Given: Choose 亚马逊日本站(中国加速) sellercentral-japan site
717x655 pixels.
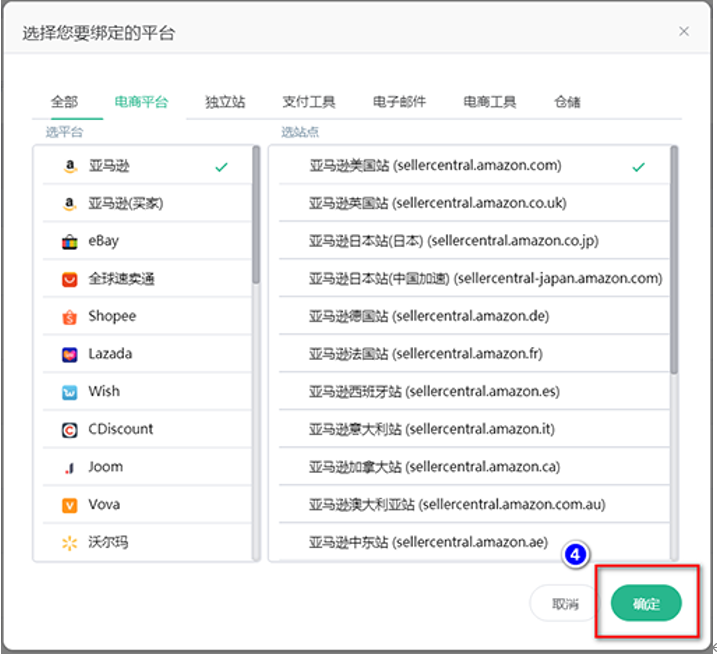Looking at the screenshot, I should [x=474, y=279].
